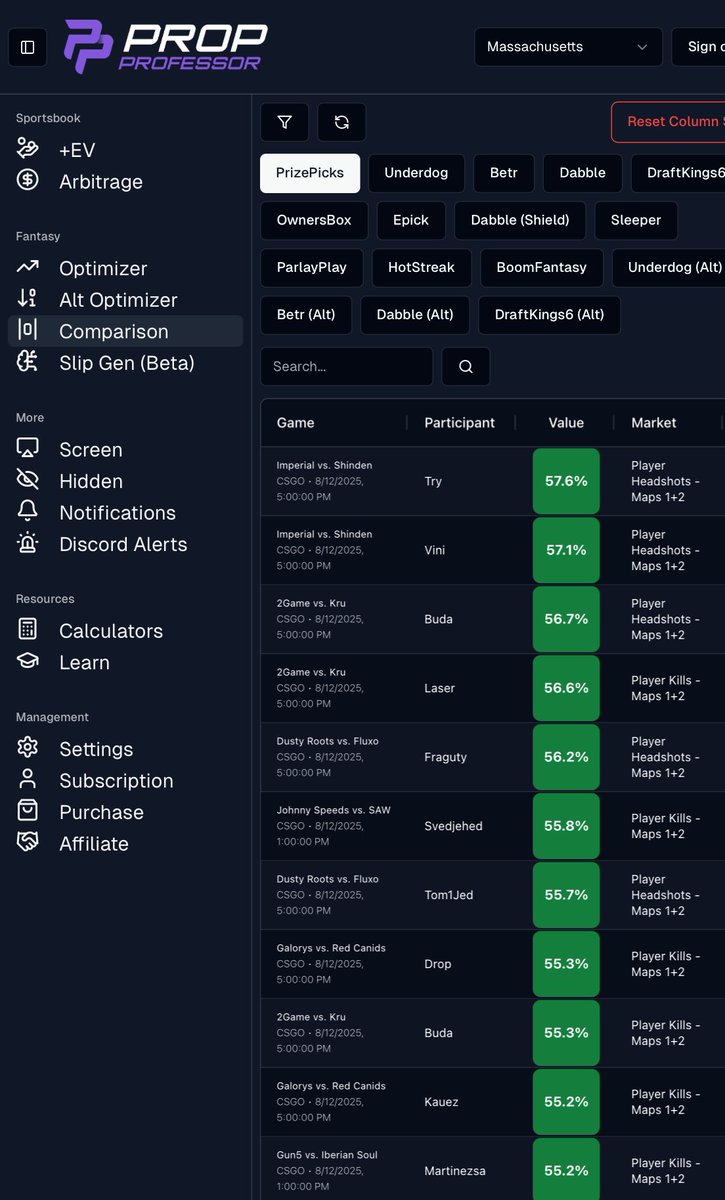
Task: Select the Betr (Alt) tab
Action: 306,314
